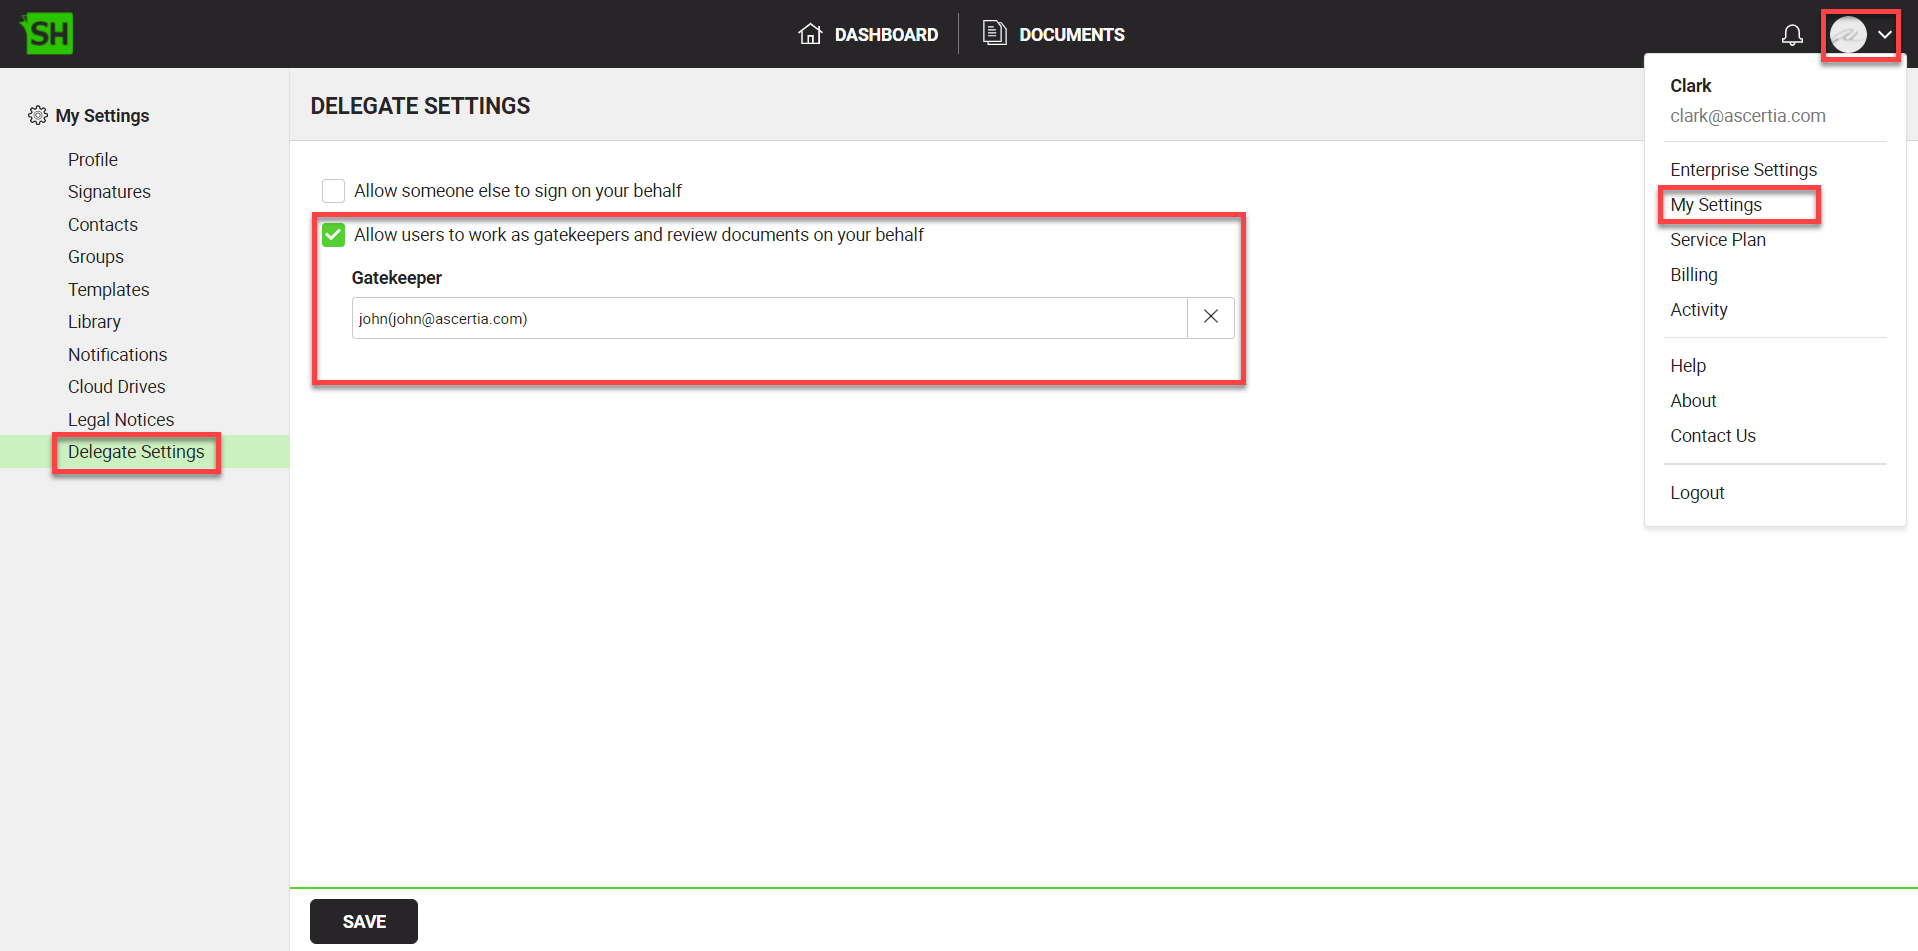Click the SAVE button
Viewport: 1918px width, 951px height.
tap(364, 921)
